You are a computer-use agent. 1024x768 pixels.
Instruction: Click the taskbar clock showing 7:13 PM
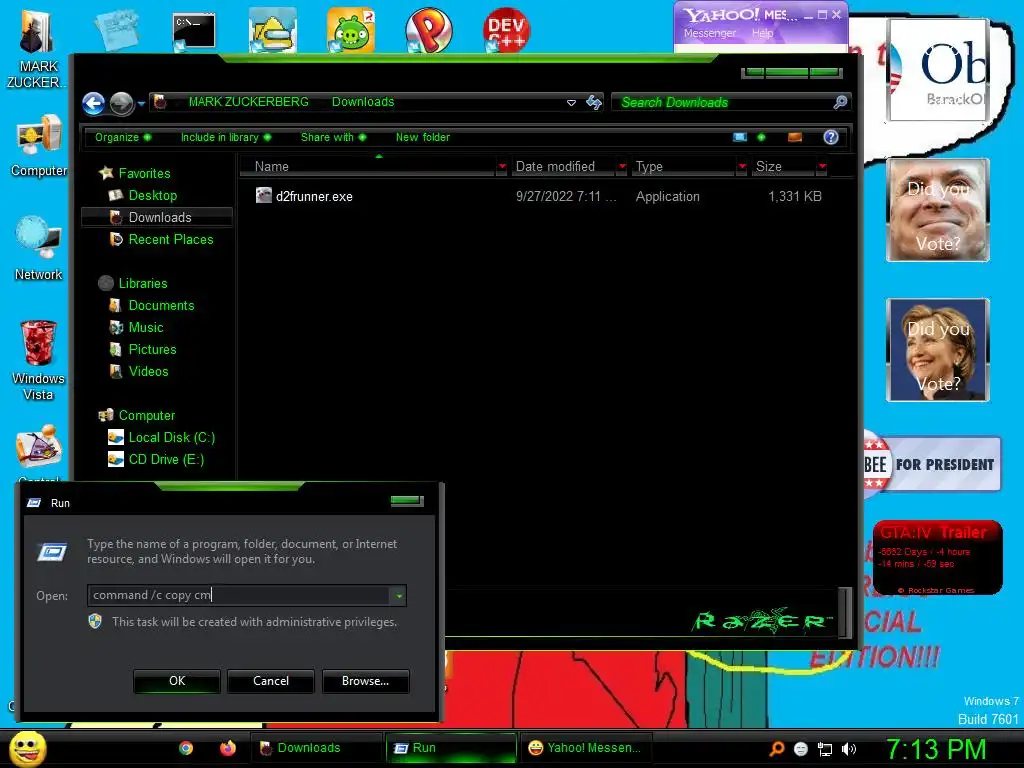click(x=936, y=749)
